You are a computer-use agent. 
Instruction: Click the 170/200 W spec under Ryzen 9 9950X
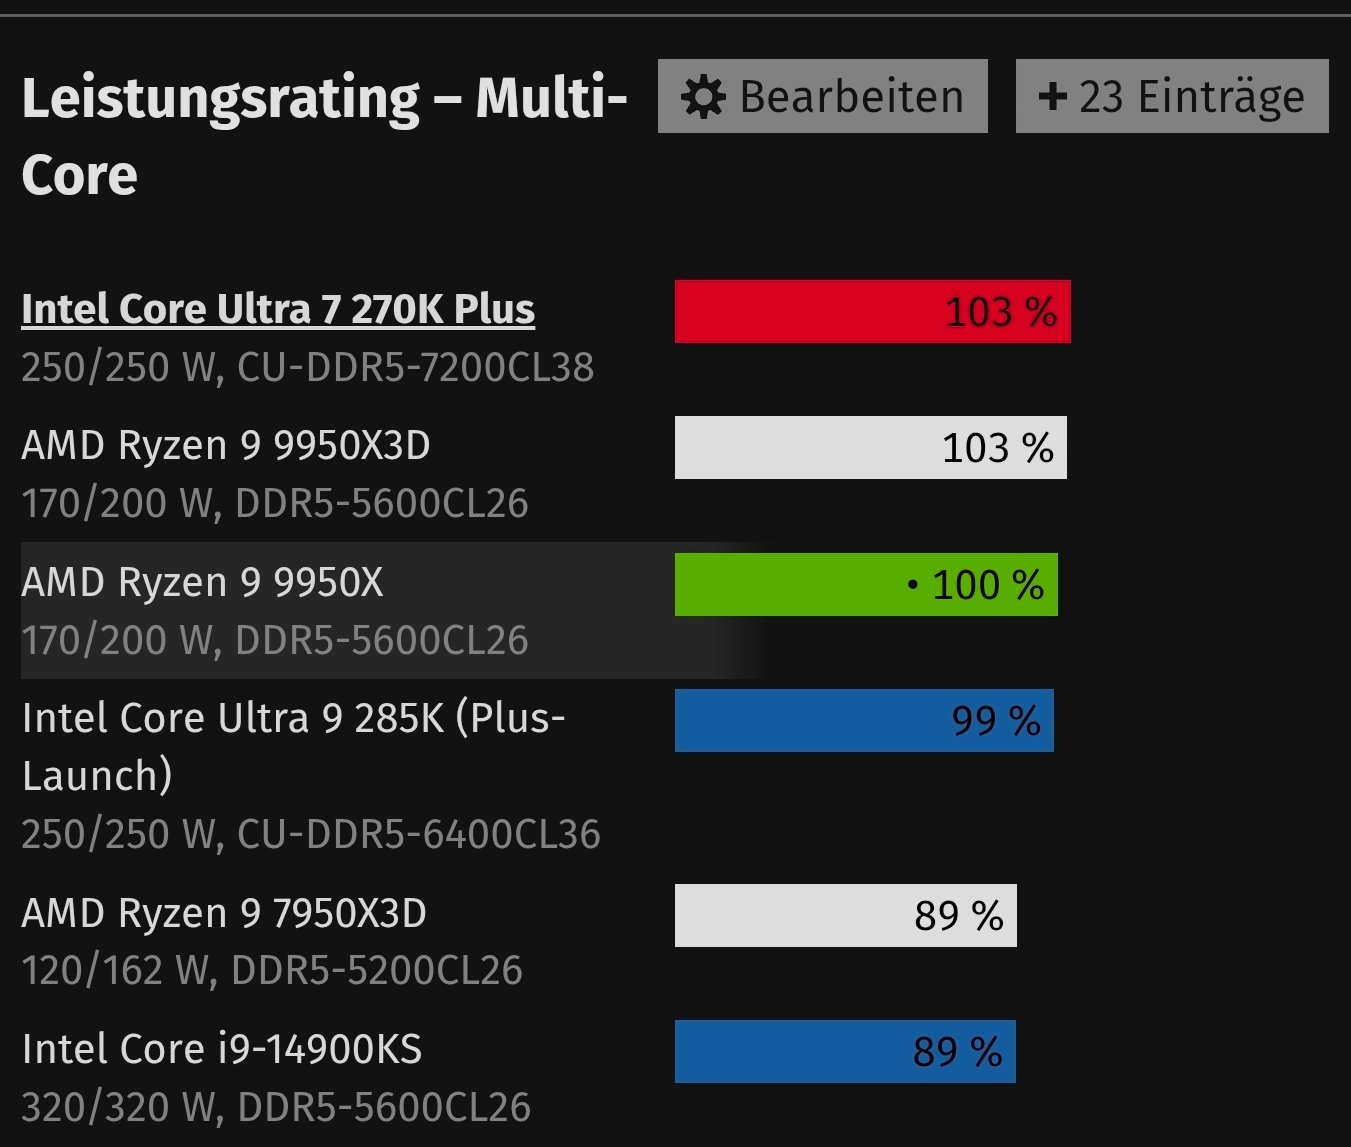pyautogui.click(x=275, y=640)
